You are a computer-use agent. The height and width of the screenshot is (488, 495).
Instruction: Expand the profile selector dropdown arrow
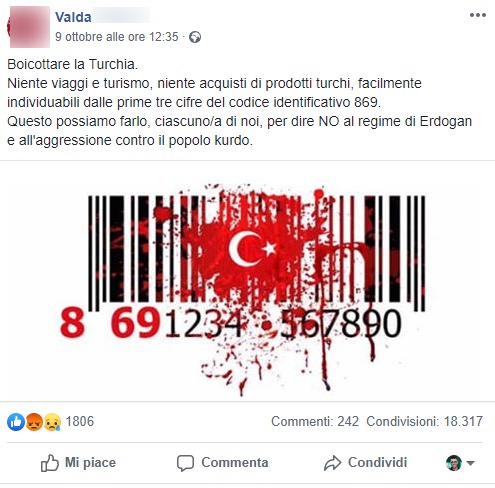click(470, 463)
